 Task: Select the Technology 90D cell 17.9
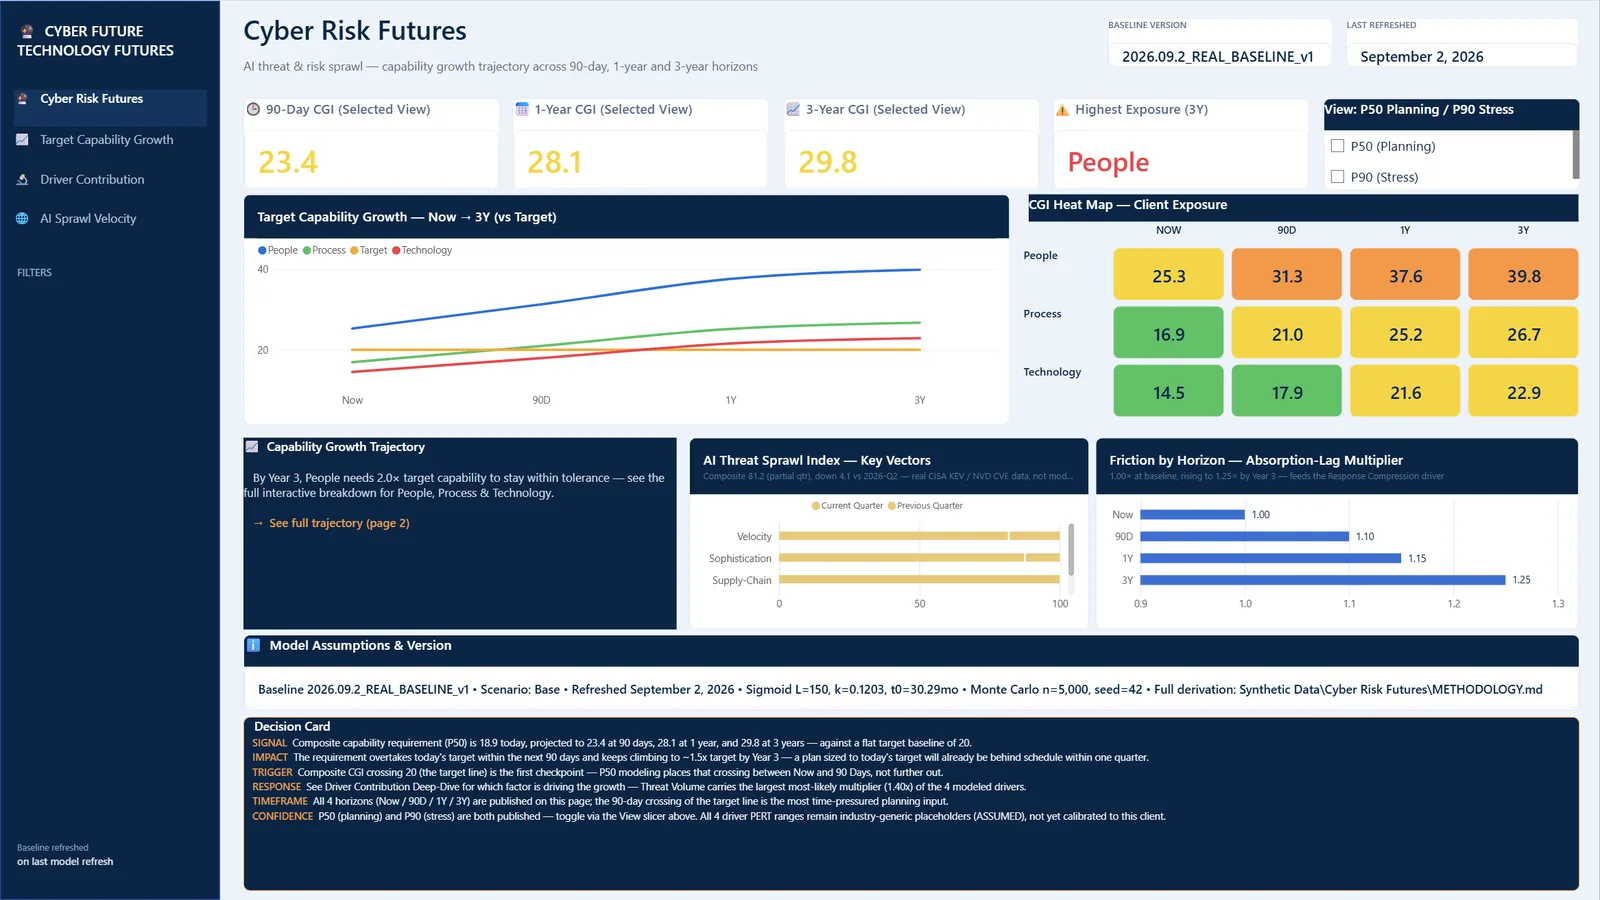pos(1286,391)
